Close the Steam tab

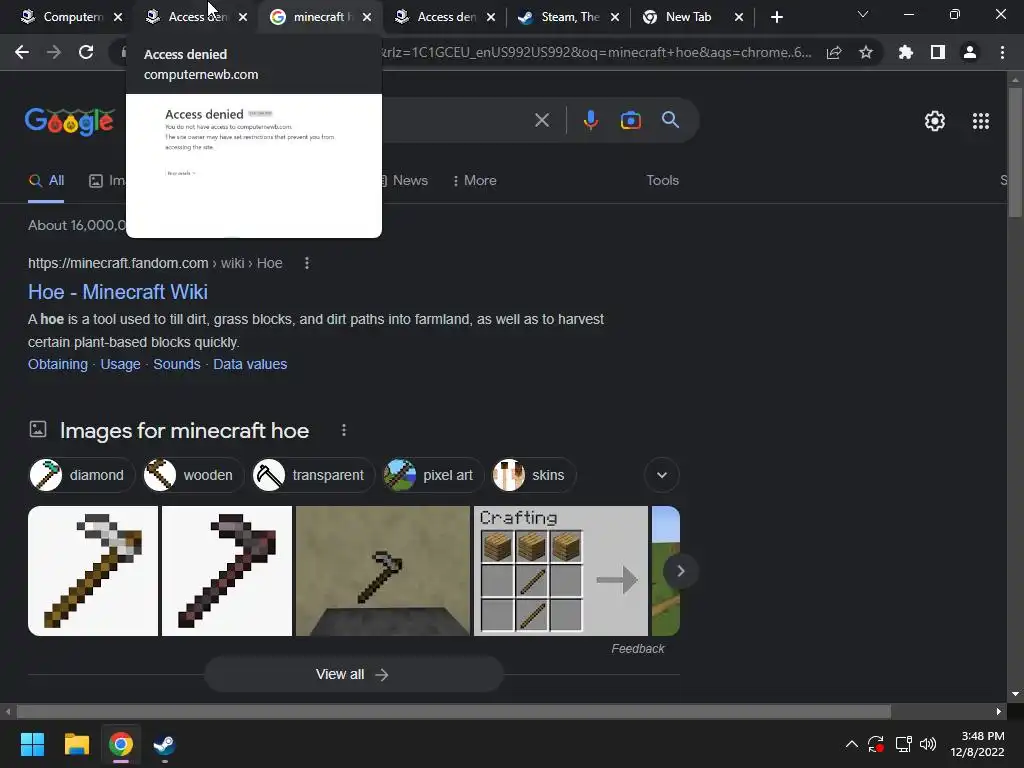coord(615,17)
